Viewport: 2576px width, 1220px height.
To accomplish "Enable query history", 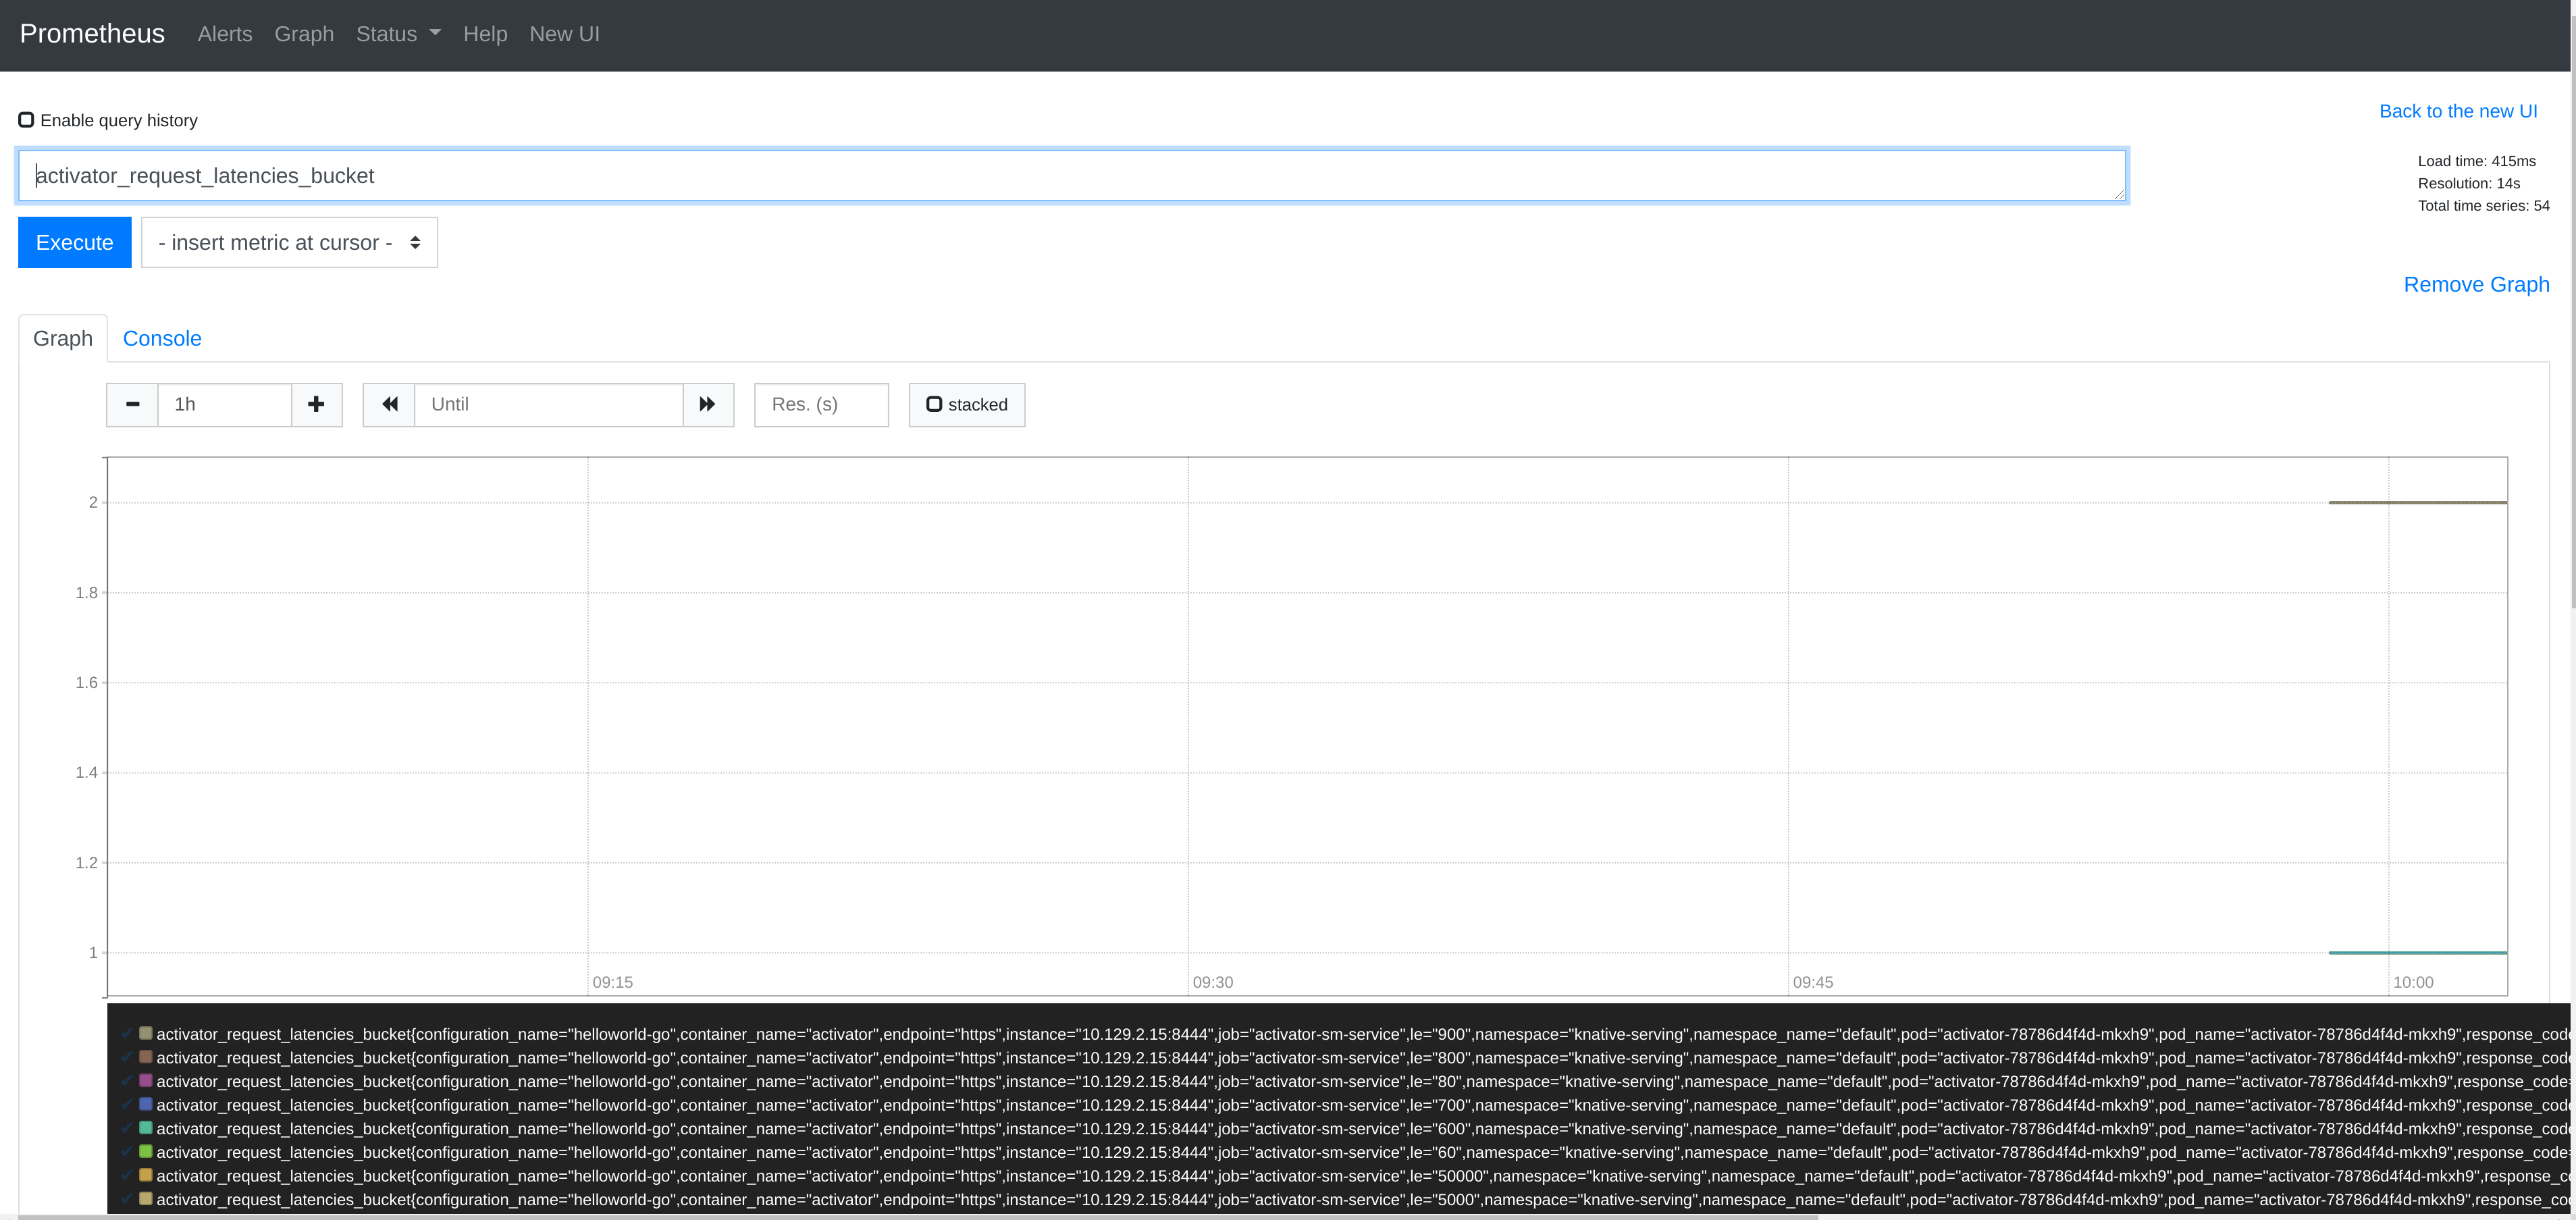I will coord(27,119).
